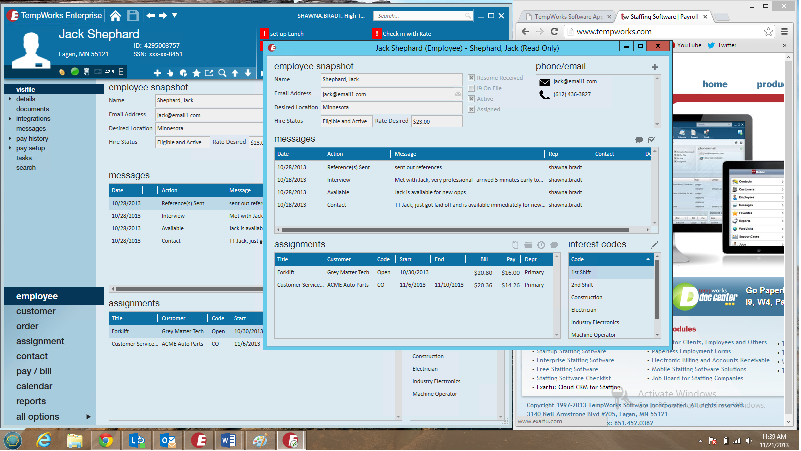Screen dimensions: 801x451
Task: Click the envelope icon beside jack@email1.com
Action: tap(545, 82)
